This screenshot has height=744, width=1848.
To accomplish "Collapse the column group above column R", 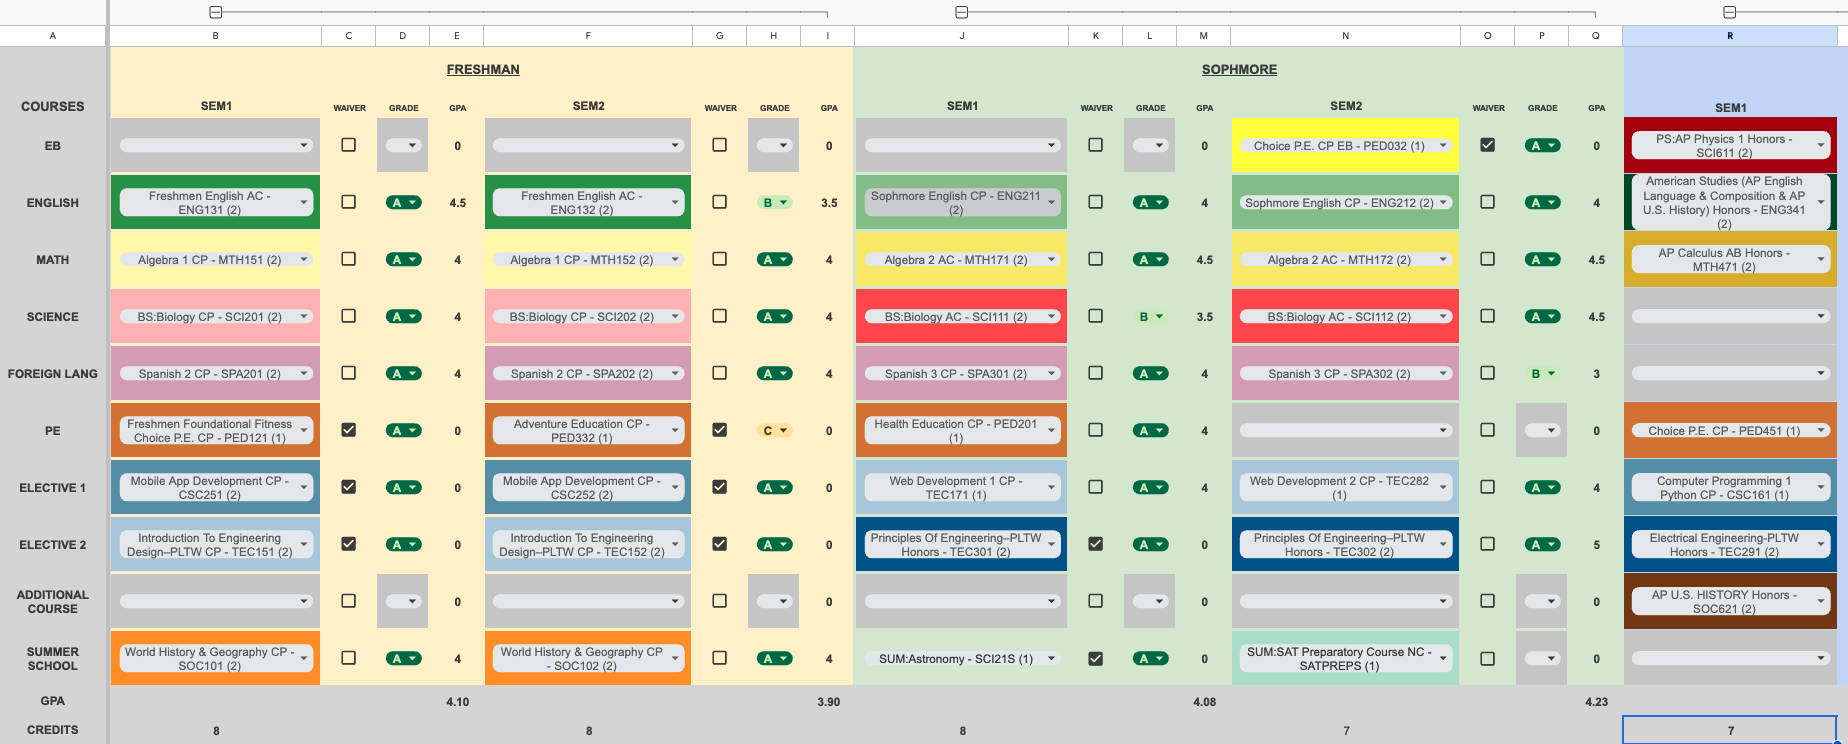I will pyautogui.click(x=1729, y=12).
